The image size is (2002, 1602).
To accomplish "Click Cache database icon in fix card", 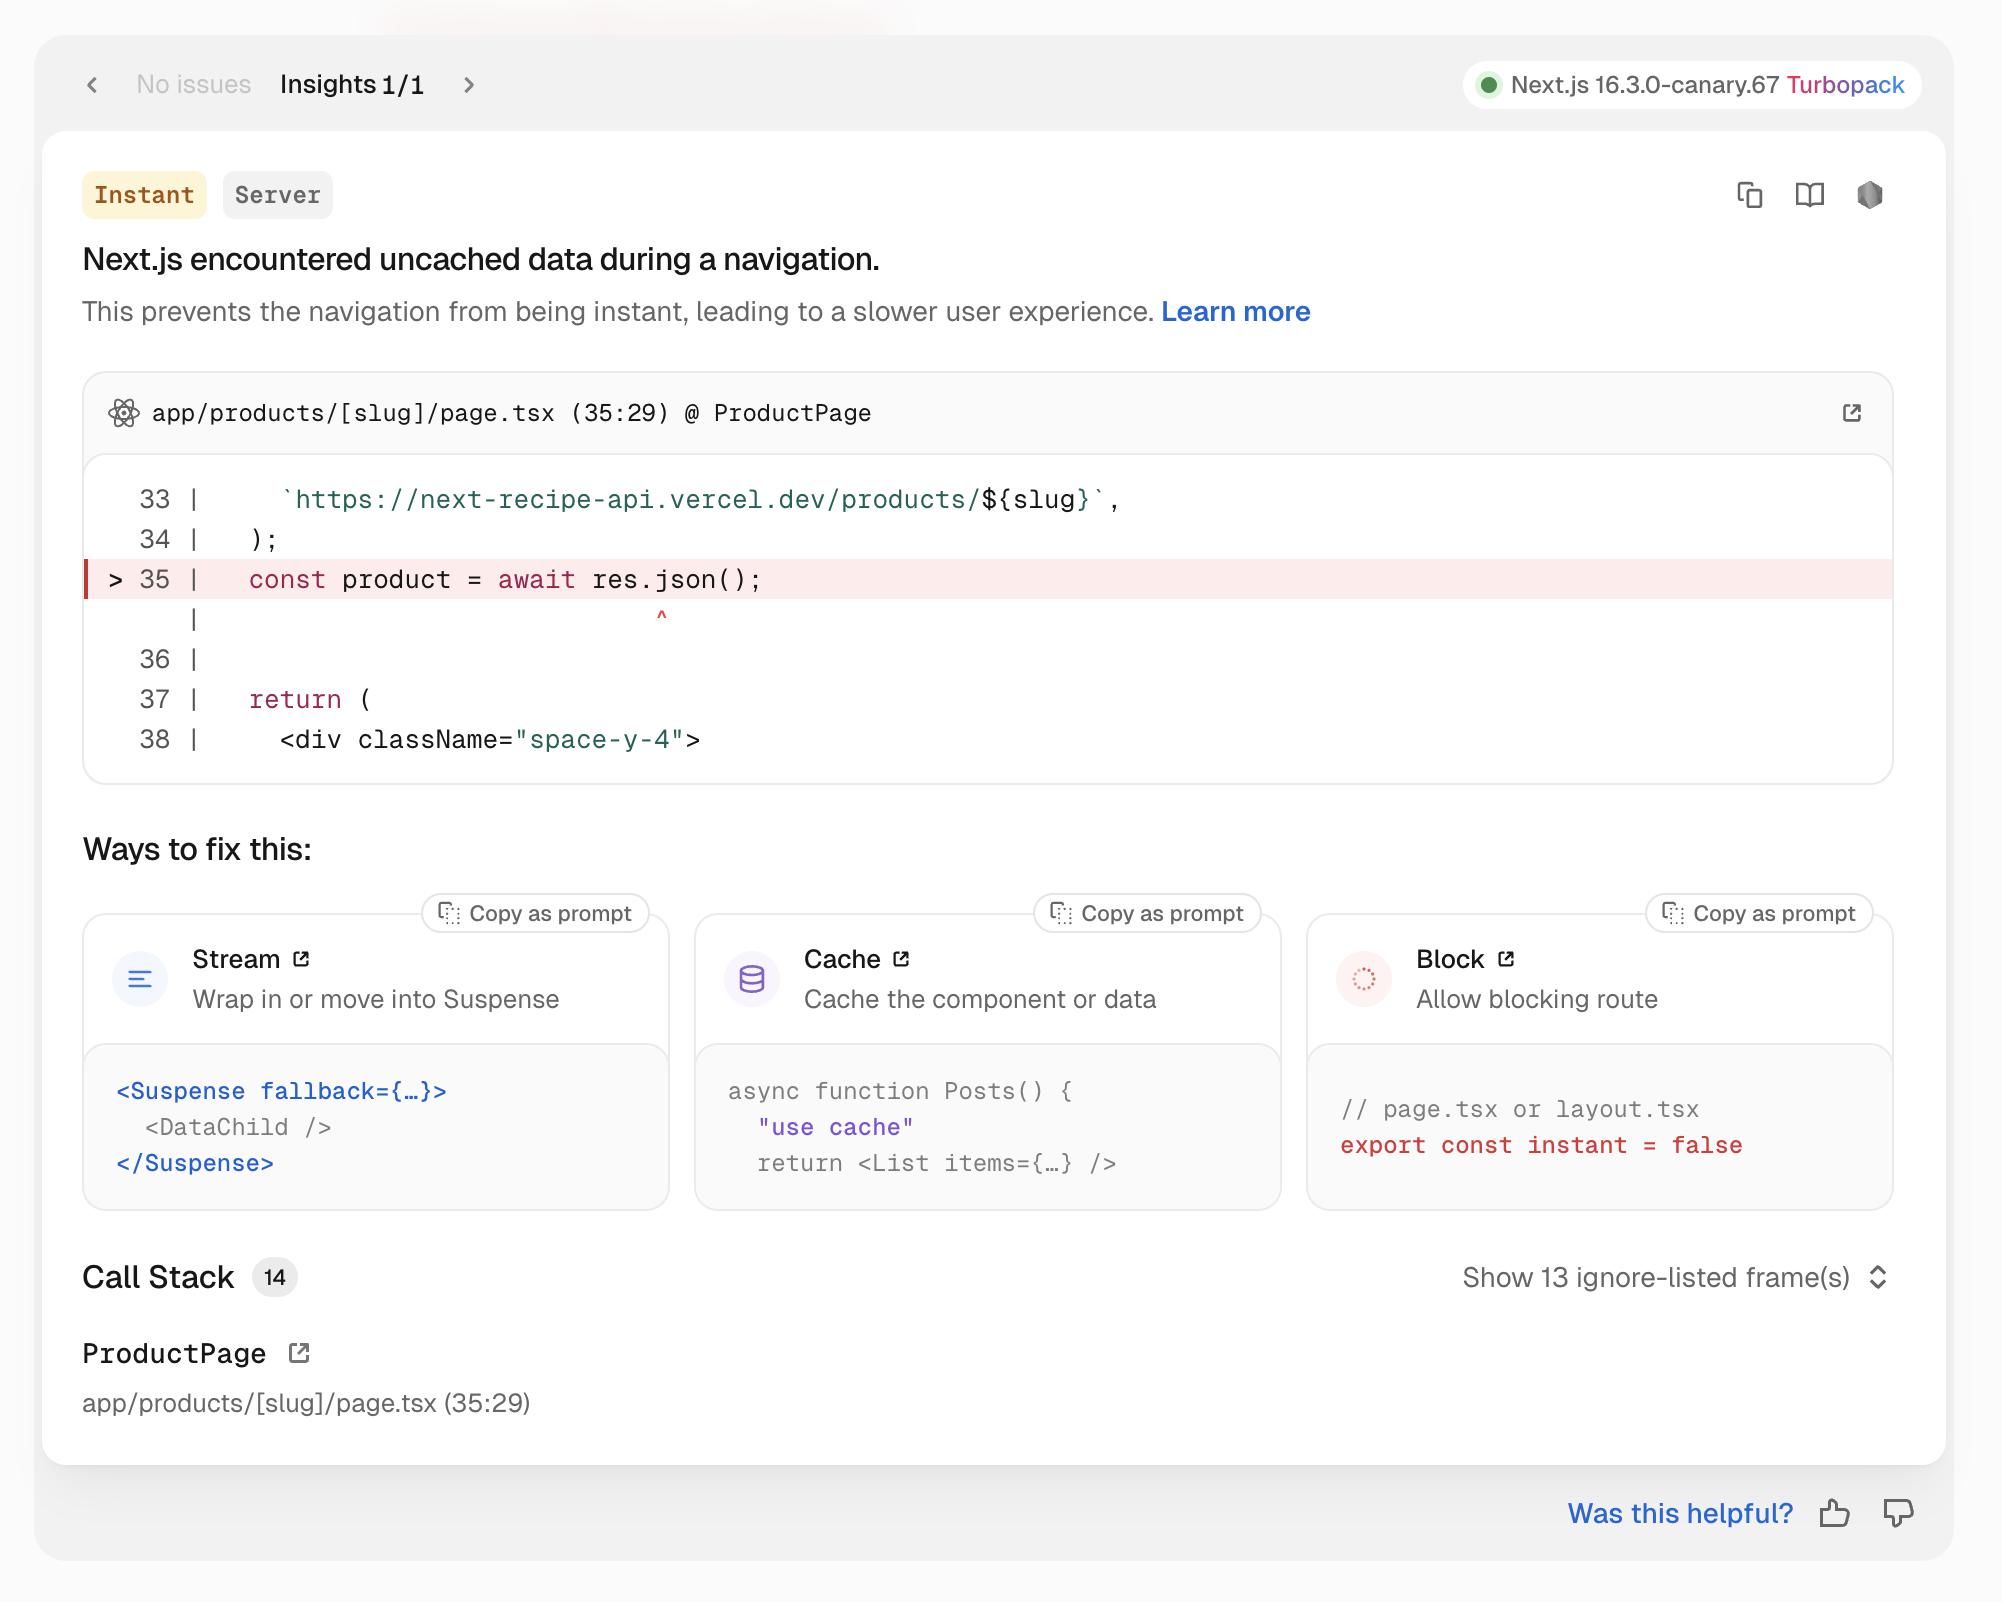I will 752,979.
